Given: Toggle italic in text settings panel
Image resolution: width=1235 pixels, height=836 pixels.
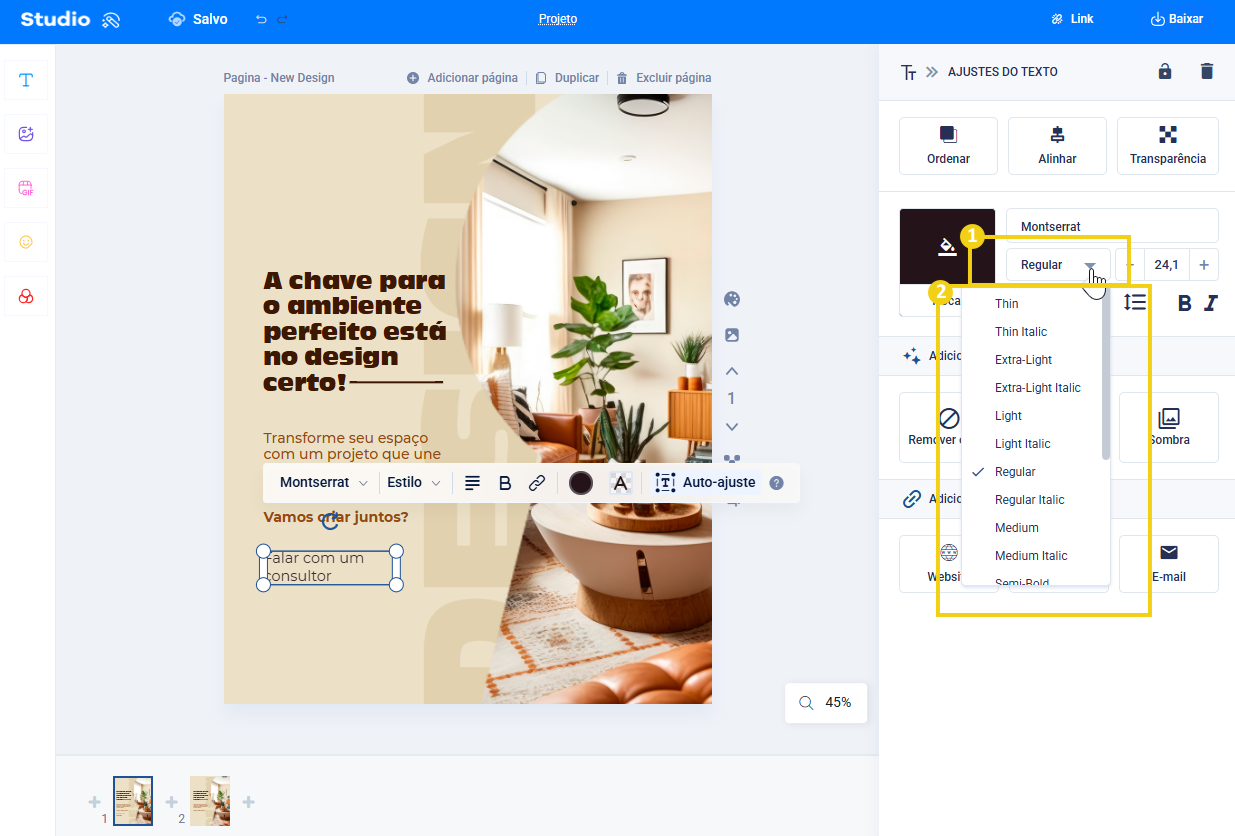Looking at the screenshot, I should [1211, 303].
